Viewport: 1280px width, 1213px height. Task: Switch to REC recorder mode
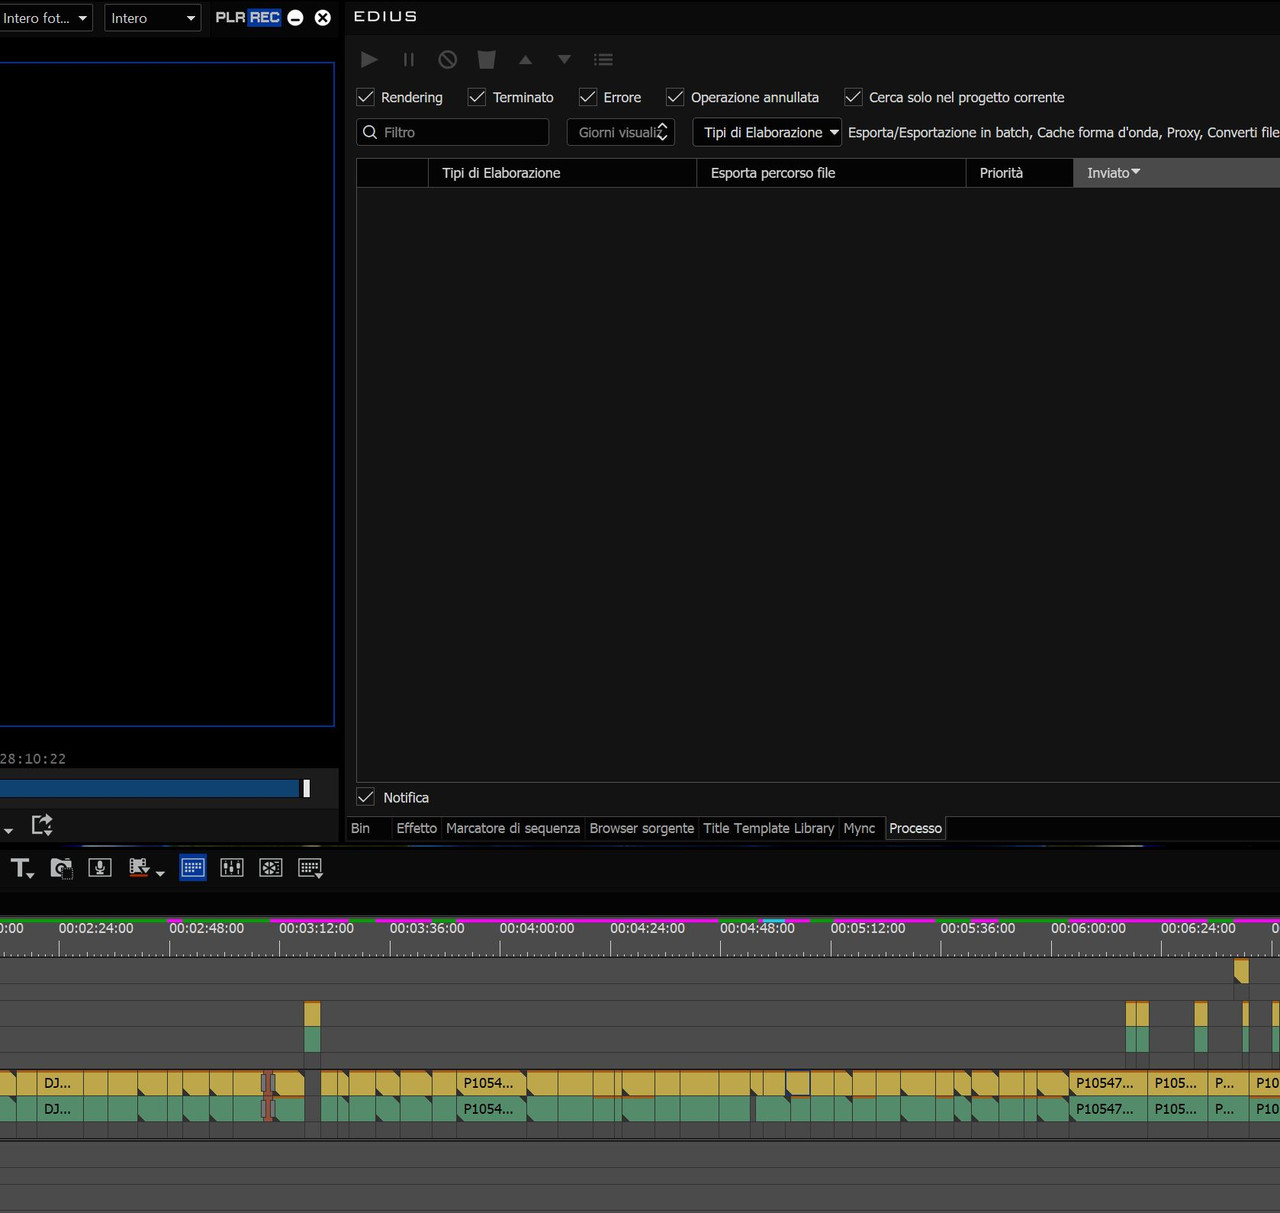(265, 18)
